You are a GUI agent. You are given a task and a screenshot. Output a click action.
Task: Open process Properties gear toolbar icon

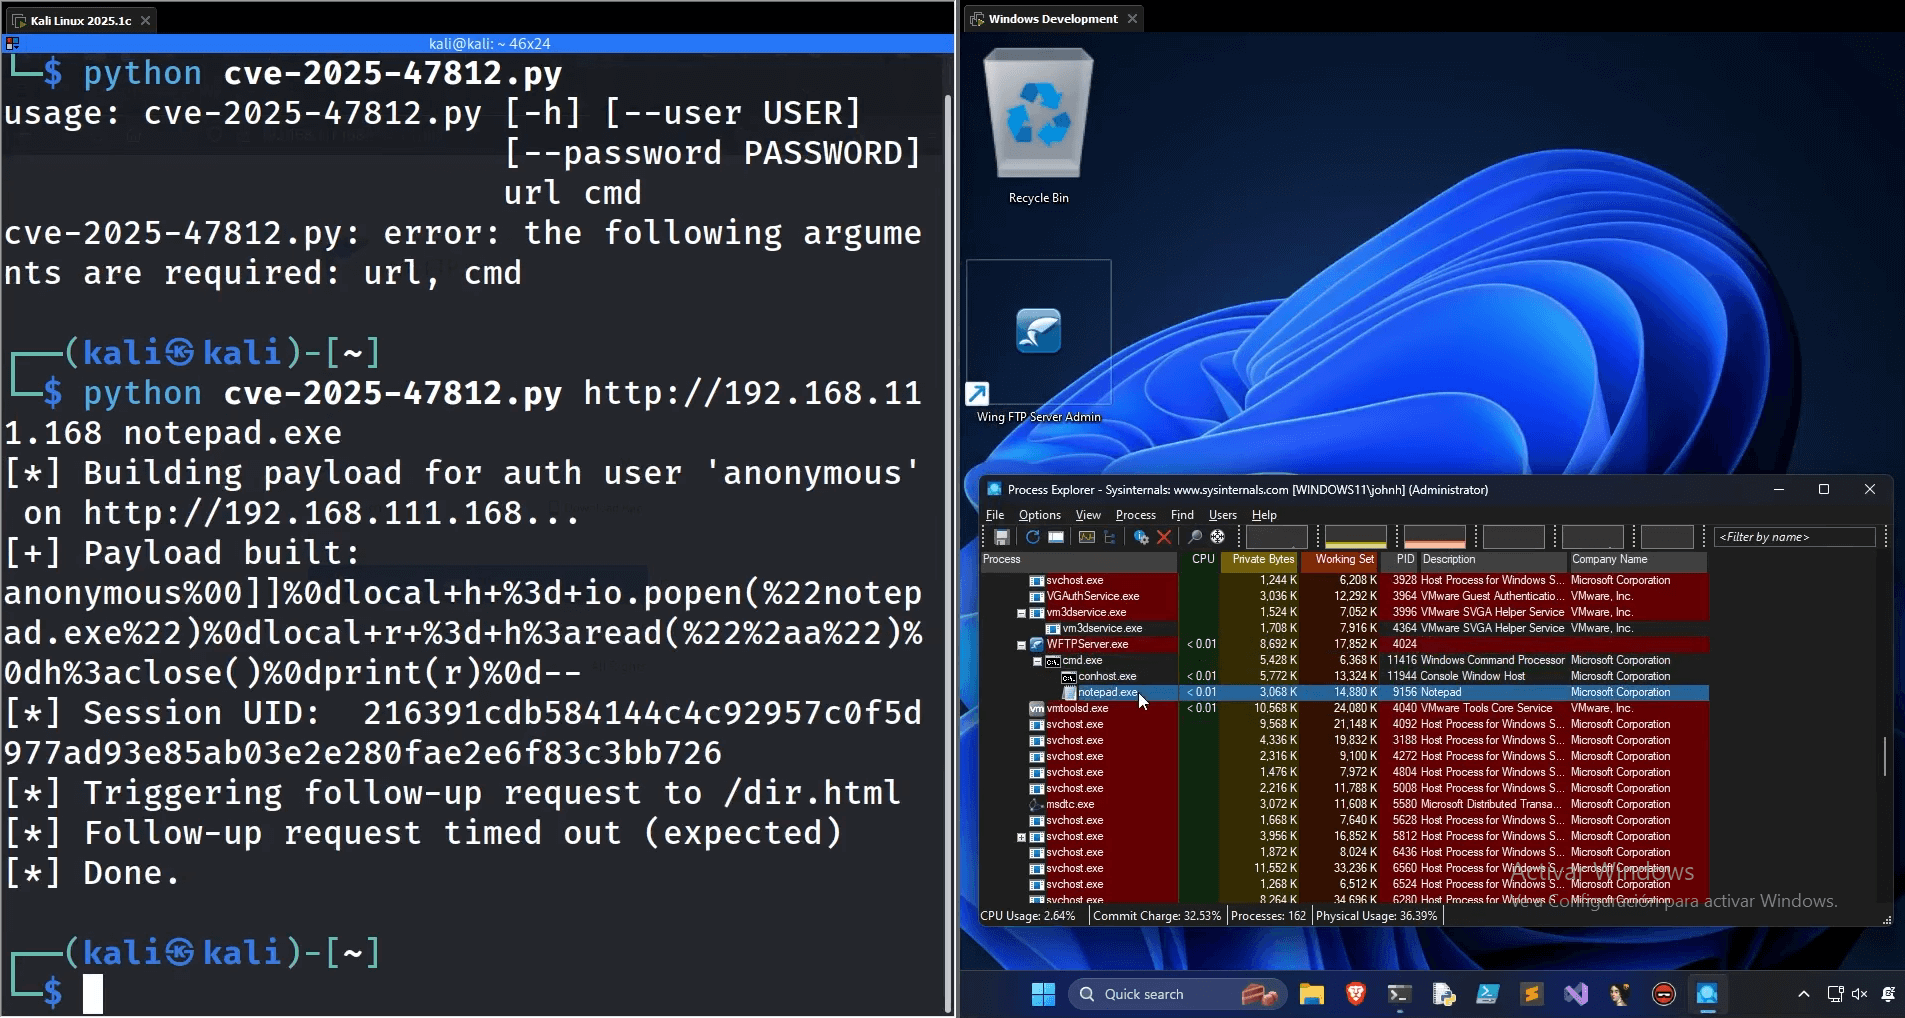[1141, 537]
